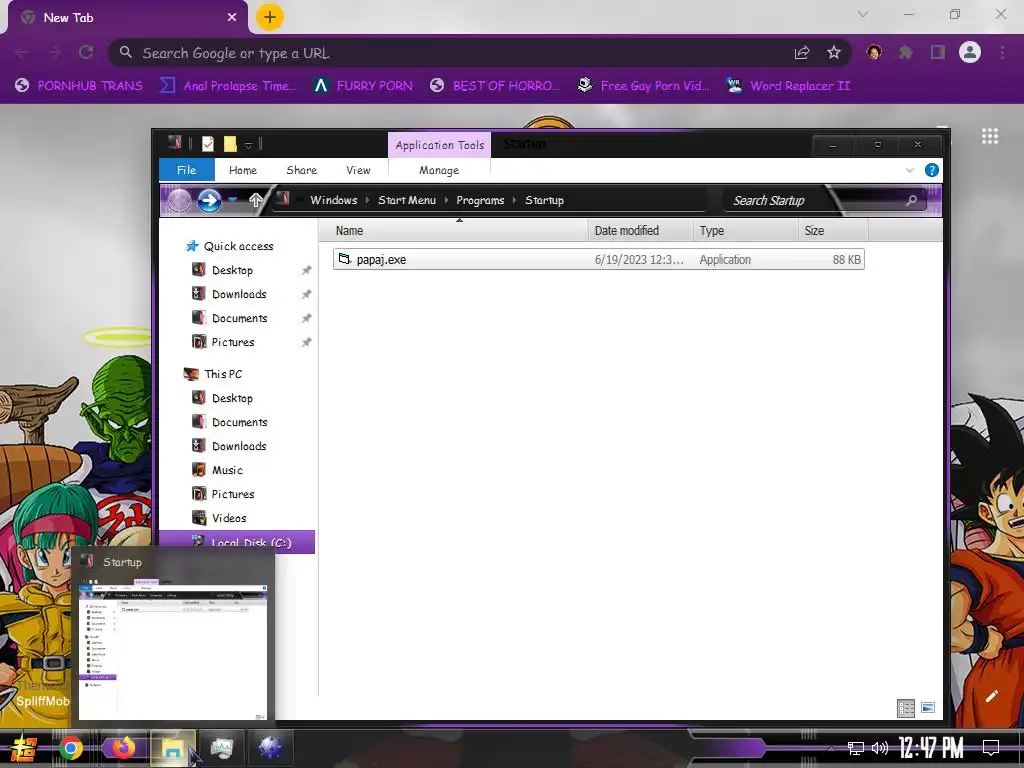
Task: Click the pin icon beside Quick access Pictures
Action: pyautogui.click(x=306, y=342)
